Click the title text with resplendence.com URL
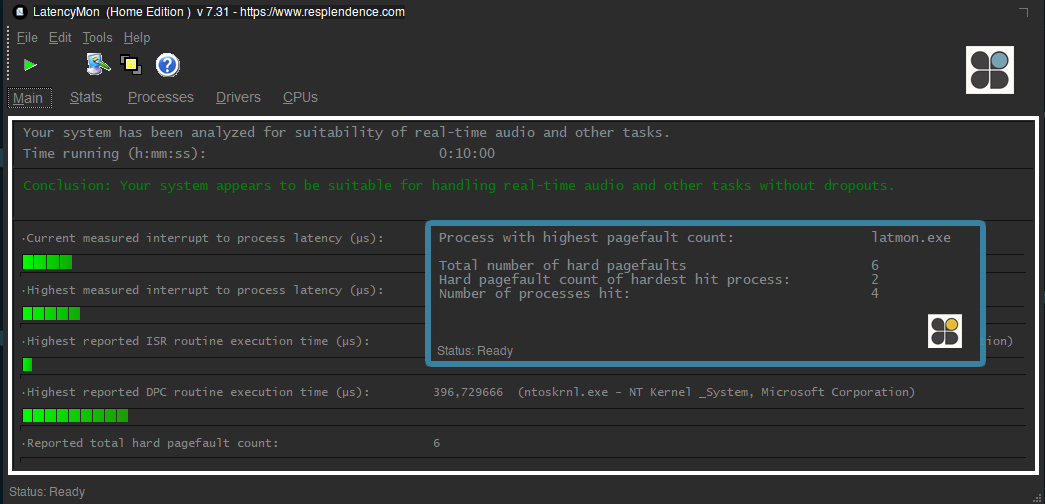 [x=219, y=12]
